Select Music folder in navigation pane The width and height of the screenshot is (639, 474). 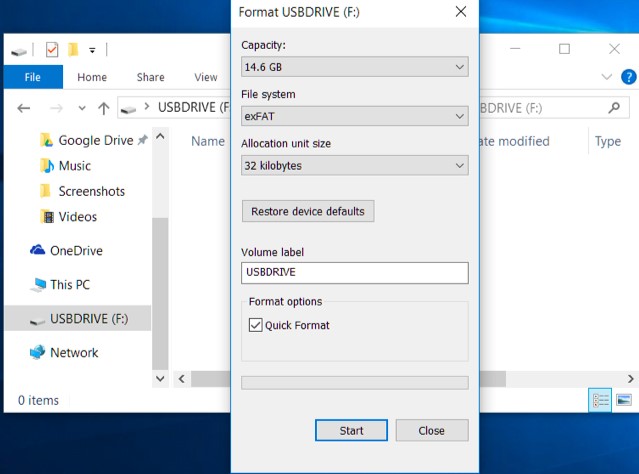click(x=75, y=166)
